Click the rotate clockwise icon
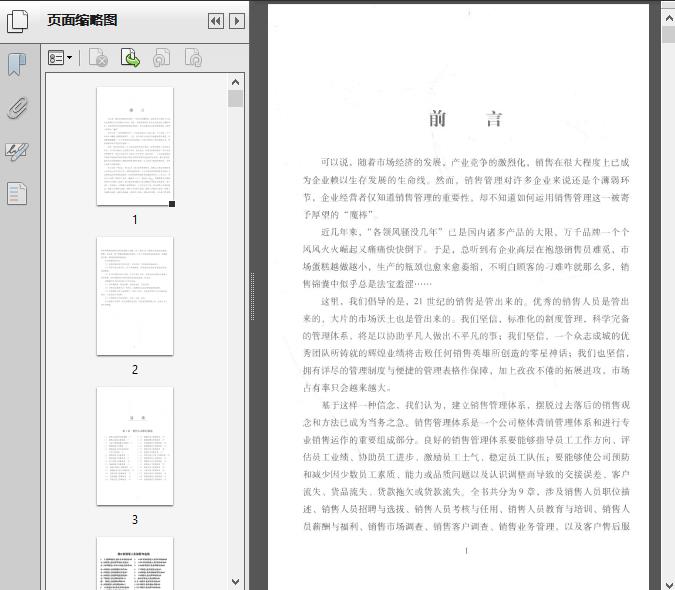 click(x=193, y=58)
